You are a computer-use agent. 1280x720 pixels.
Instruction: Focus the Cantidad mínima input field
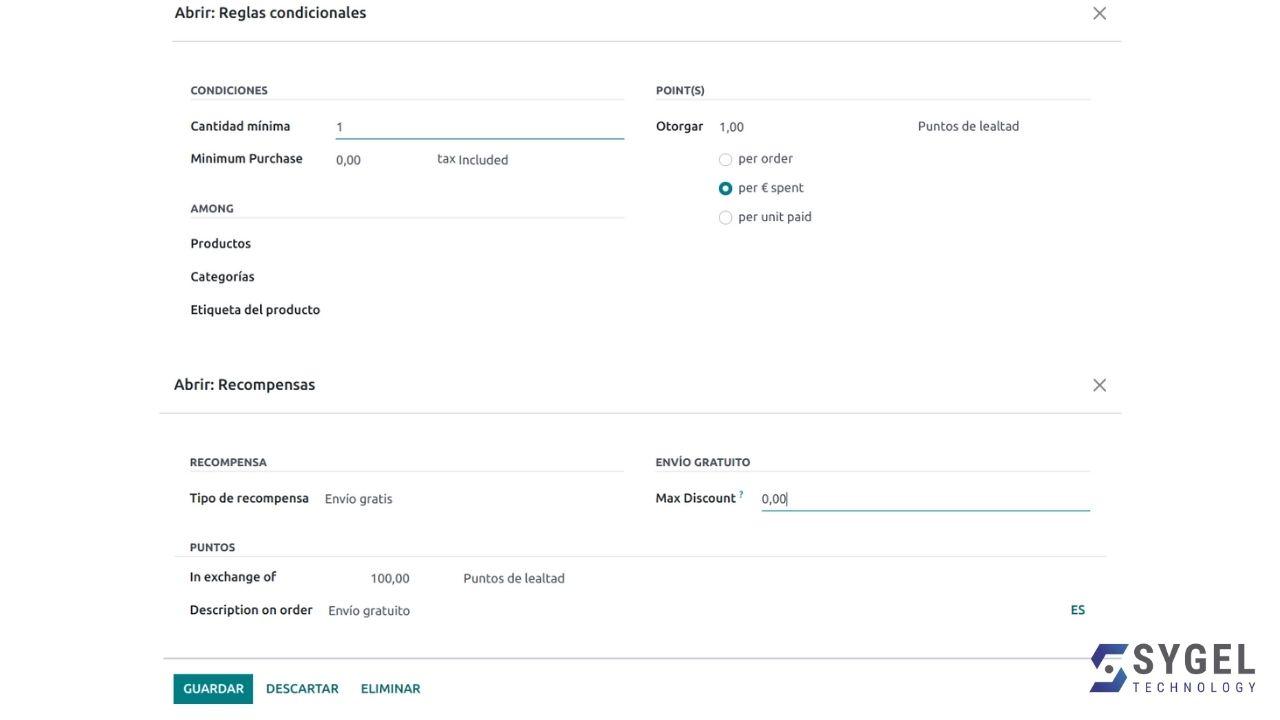click(478, 127)
